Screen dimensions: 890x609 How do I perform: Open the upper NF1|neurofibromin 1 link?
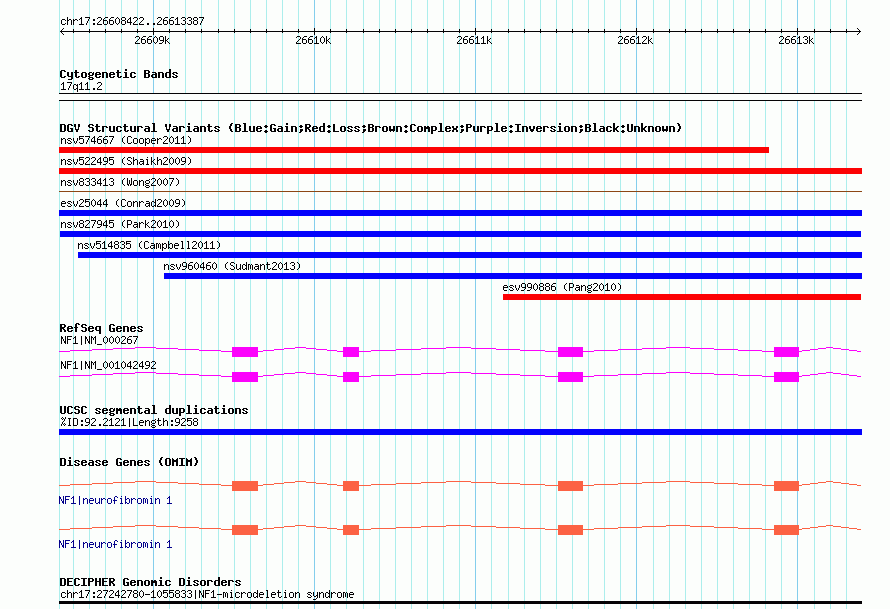coord(115,501)
